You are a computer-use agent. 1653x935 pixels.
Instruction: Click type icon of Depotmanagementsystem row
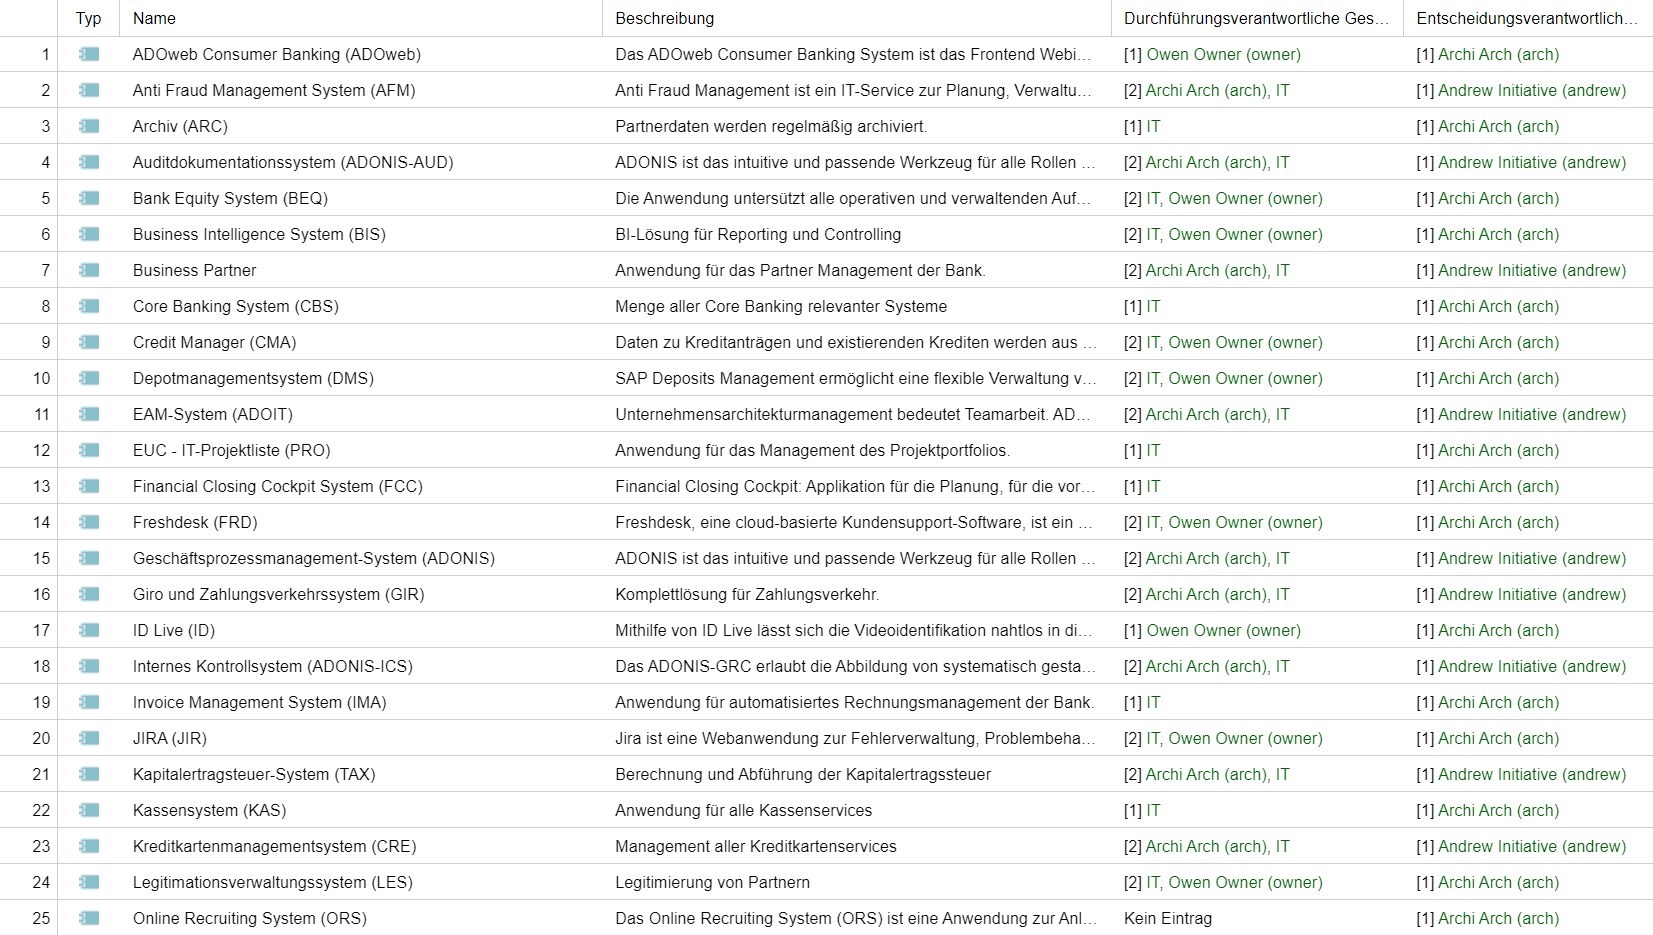[89, 378]
